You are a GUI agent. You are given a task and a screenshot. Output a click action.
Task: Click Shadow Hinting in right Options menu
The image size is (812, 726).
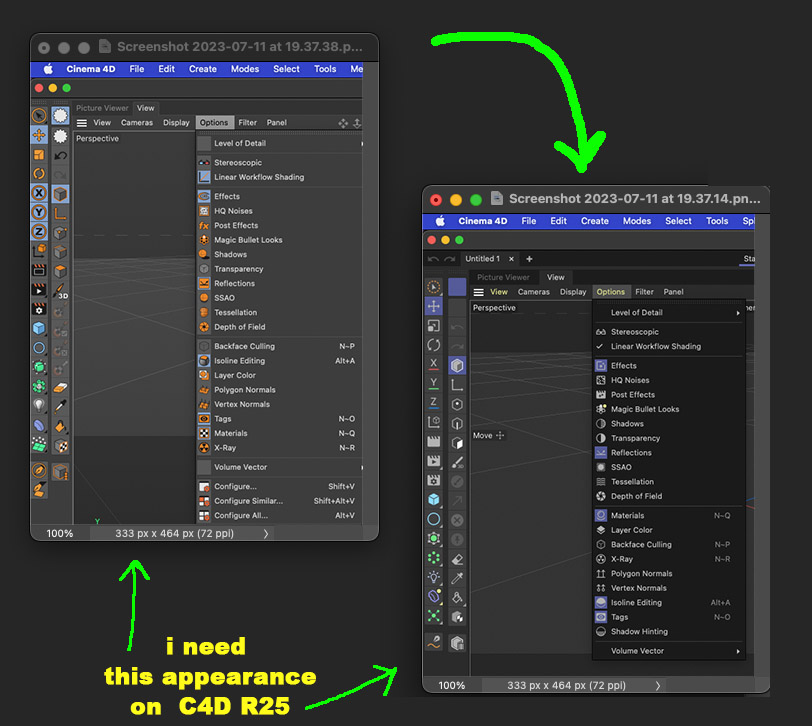(668, 632)
